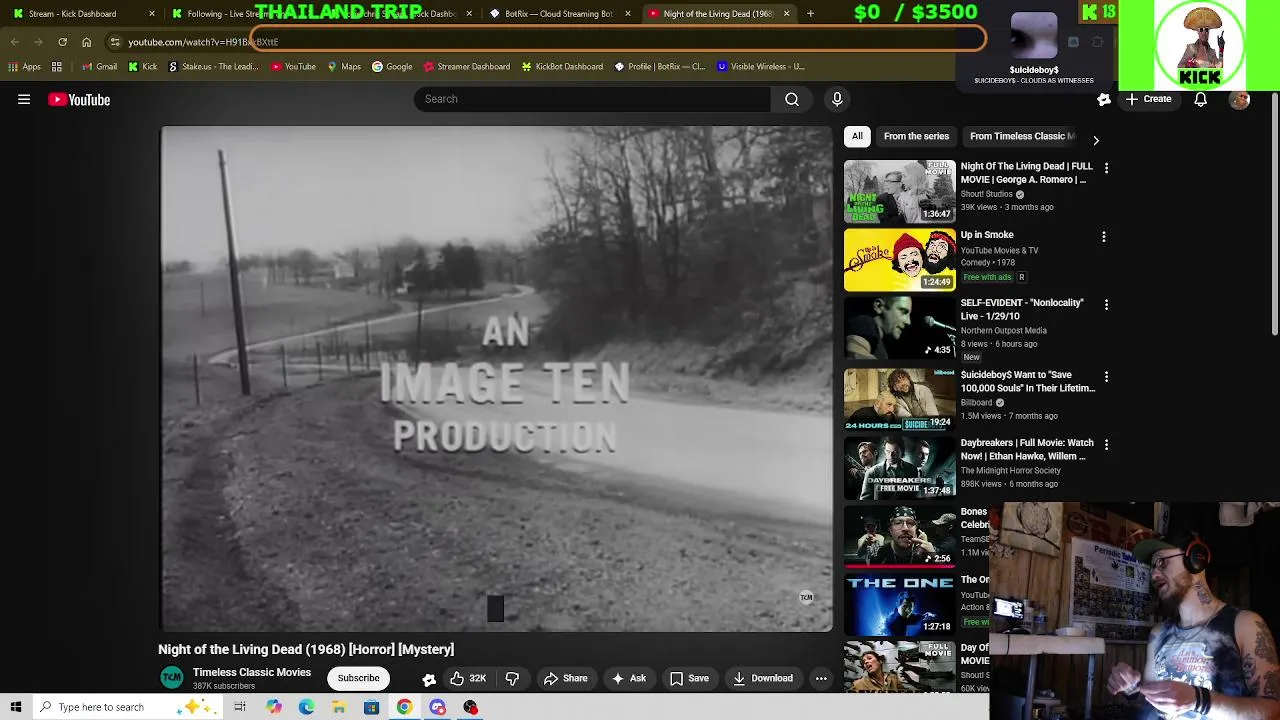This screenshot has width=1280, height=720.
Task: Reload the page in browser toolbar
Action: coord(62,42)
